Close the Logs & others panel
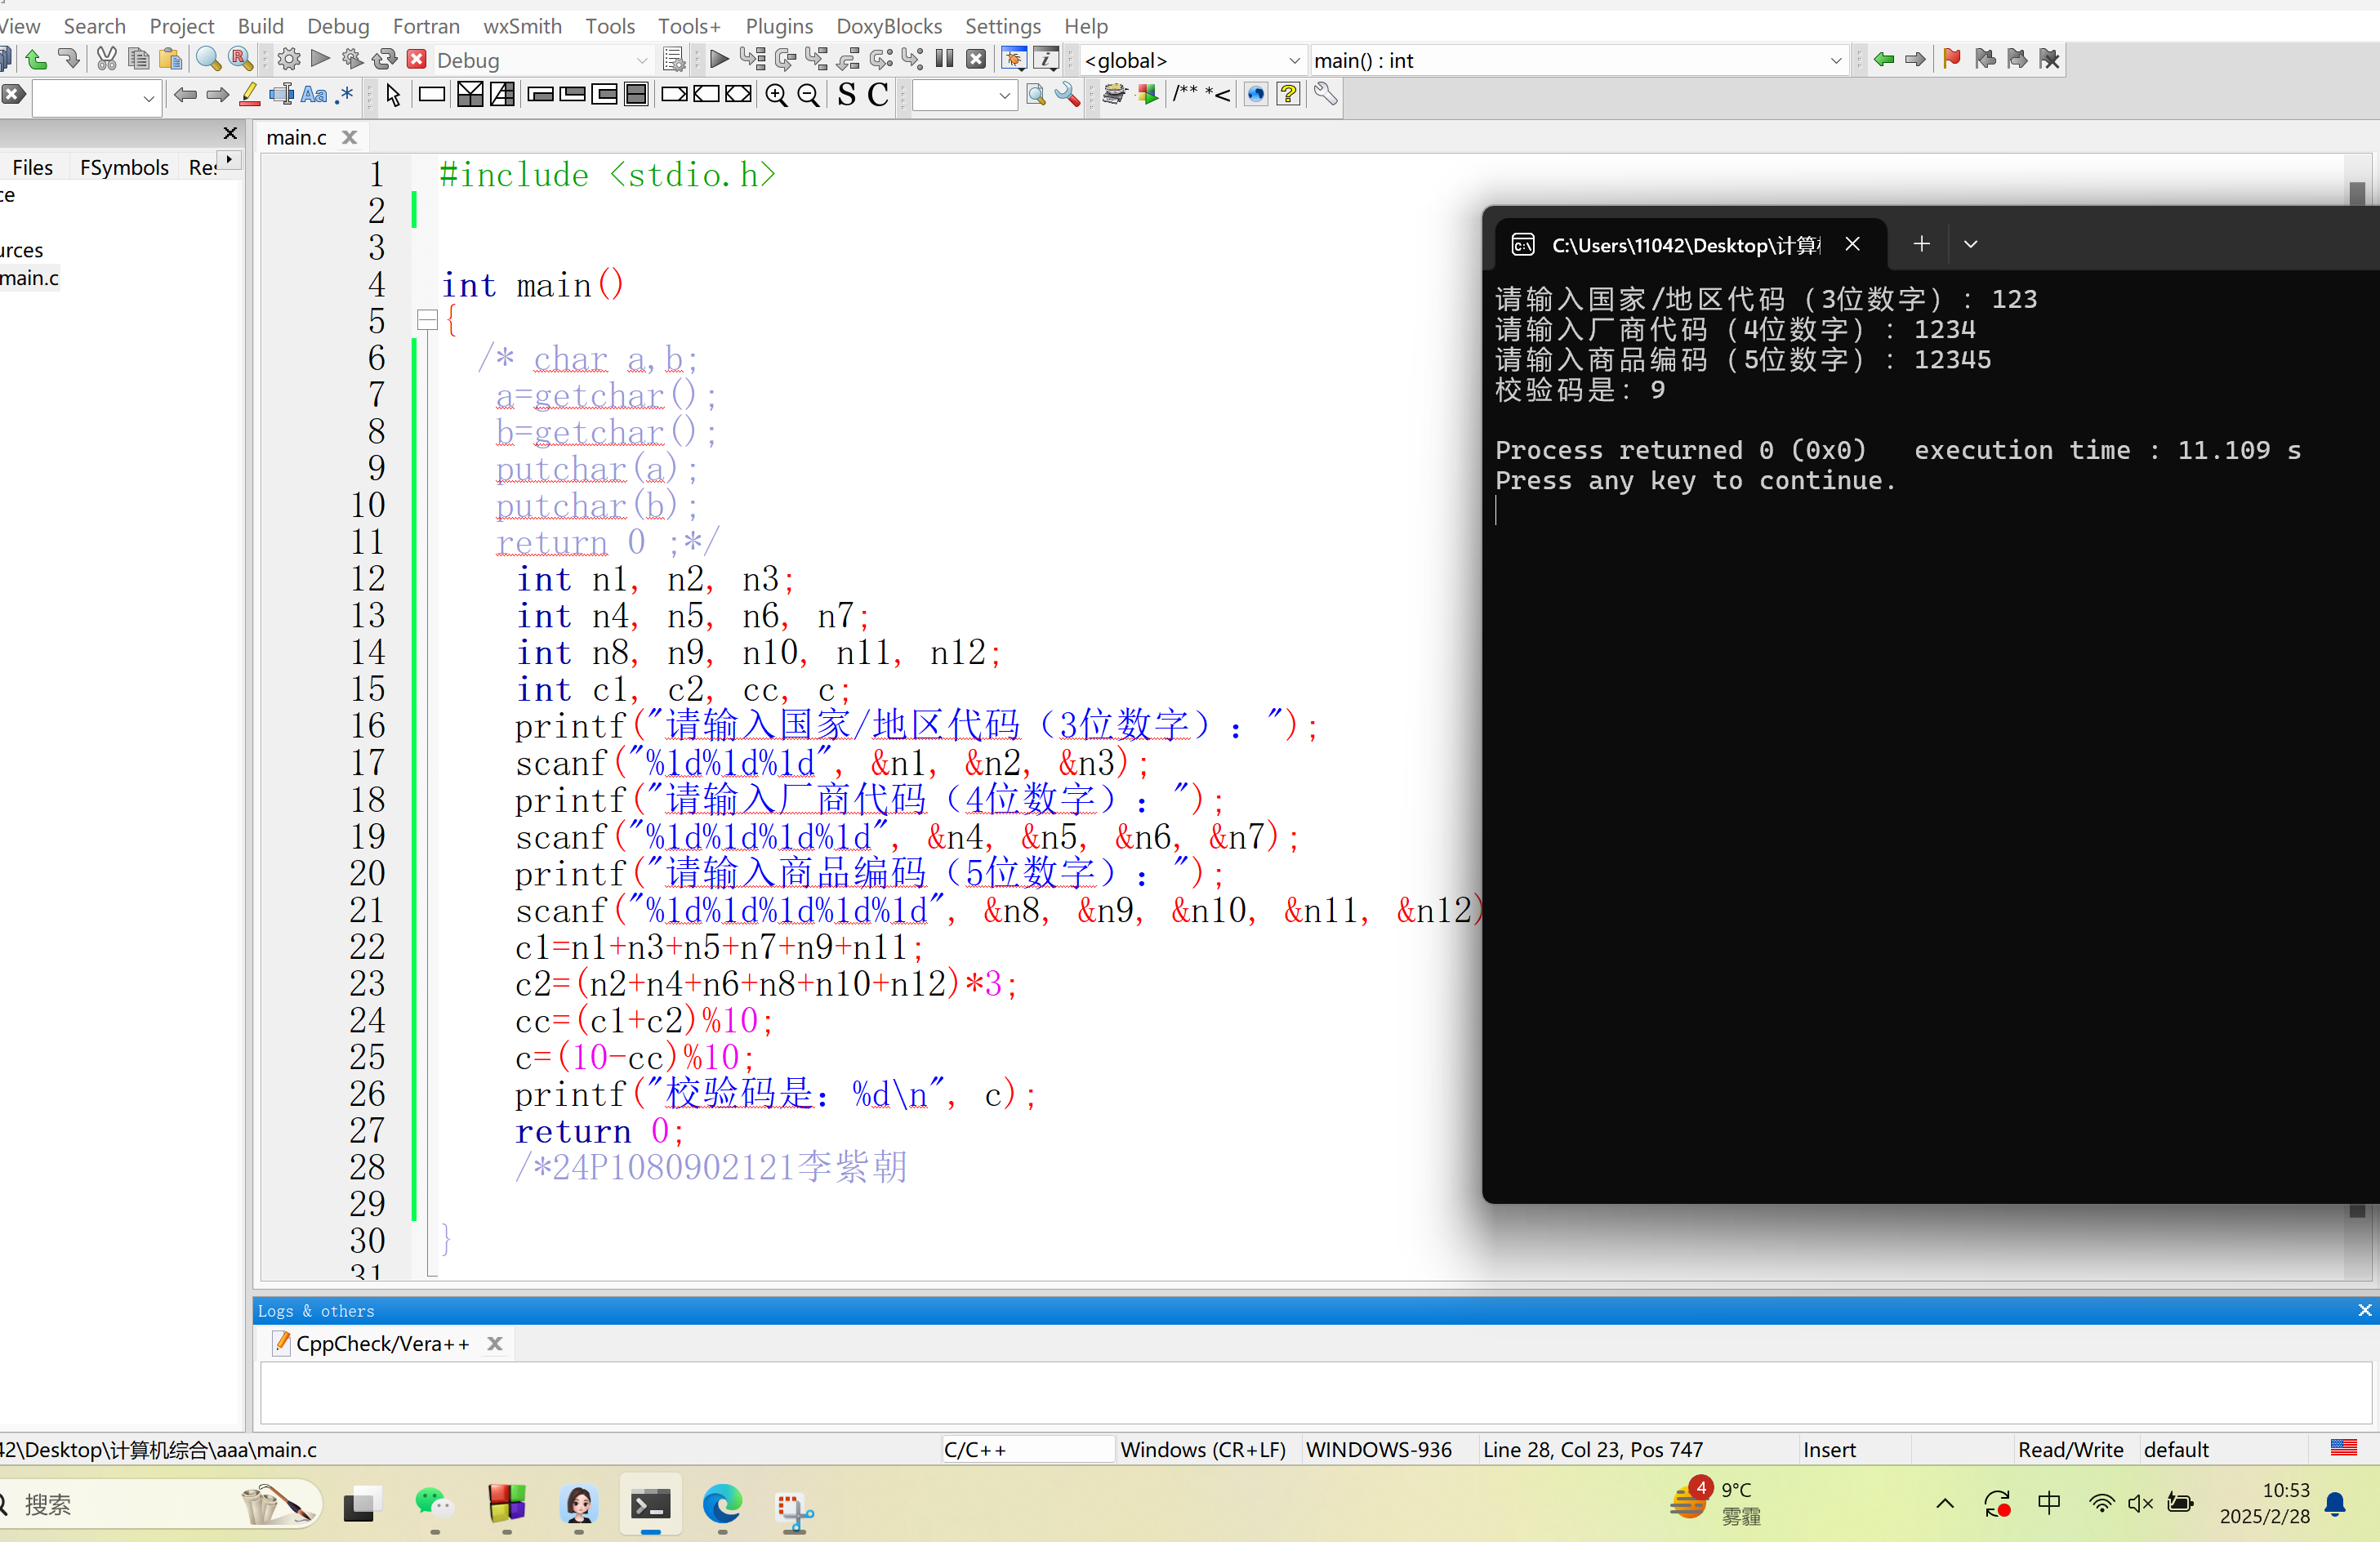 click(x=2364, y=1310)
